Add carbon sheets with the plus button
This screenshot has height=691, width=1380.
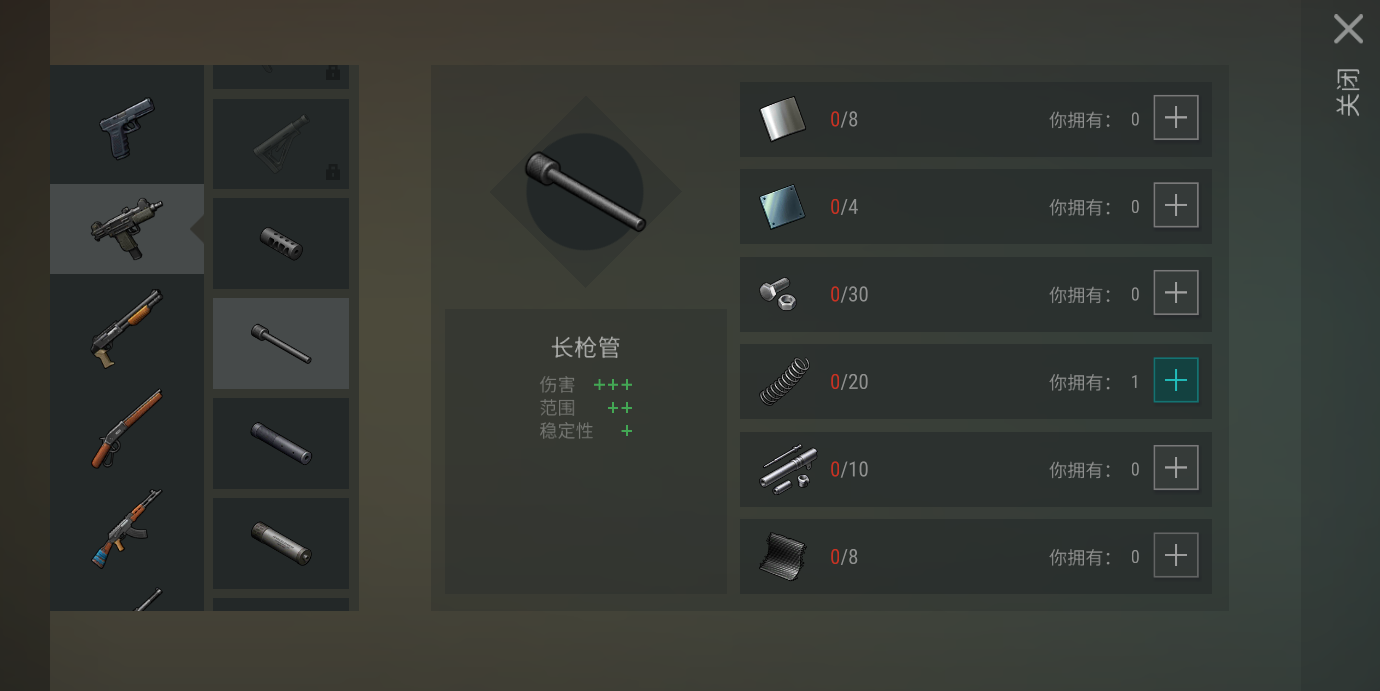pos(1176,555)
